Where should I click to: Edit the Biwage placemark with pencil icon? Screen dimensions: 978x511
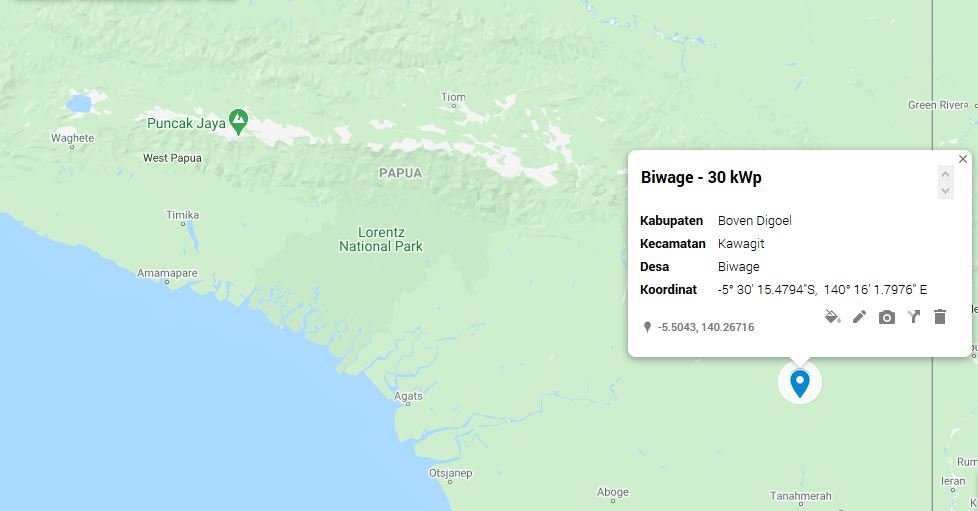point(859,317)
